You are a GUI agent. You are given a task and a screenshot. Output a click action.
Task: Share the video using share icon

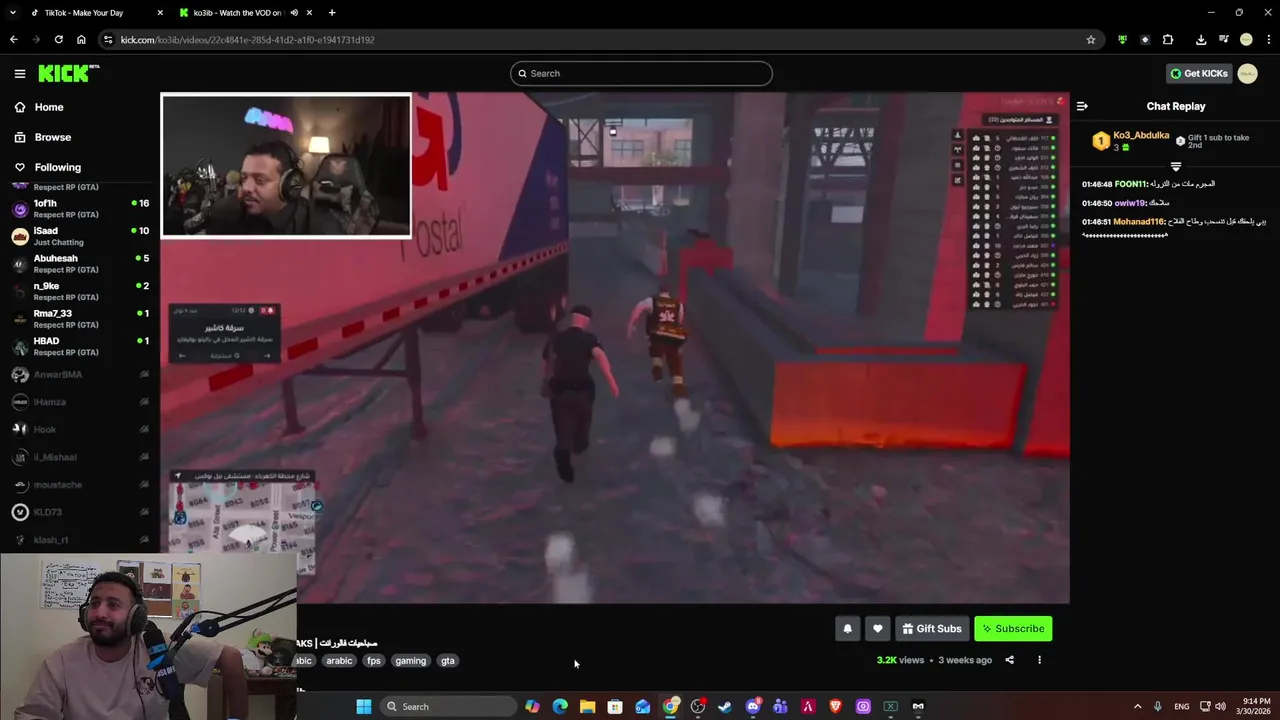[1009, 660]
